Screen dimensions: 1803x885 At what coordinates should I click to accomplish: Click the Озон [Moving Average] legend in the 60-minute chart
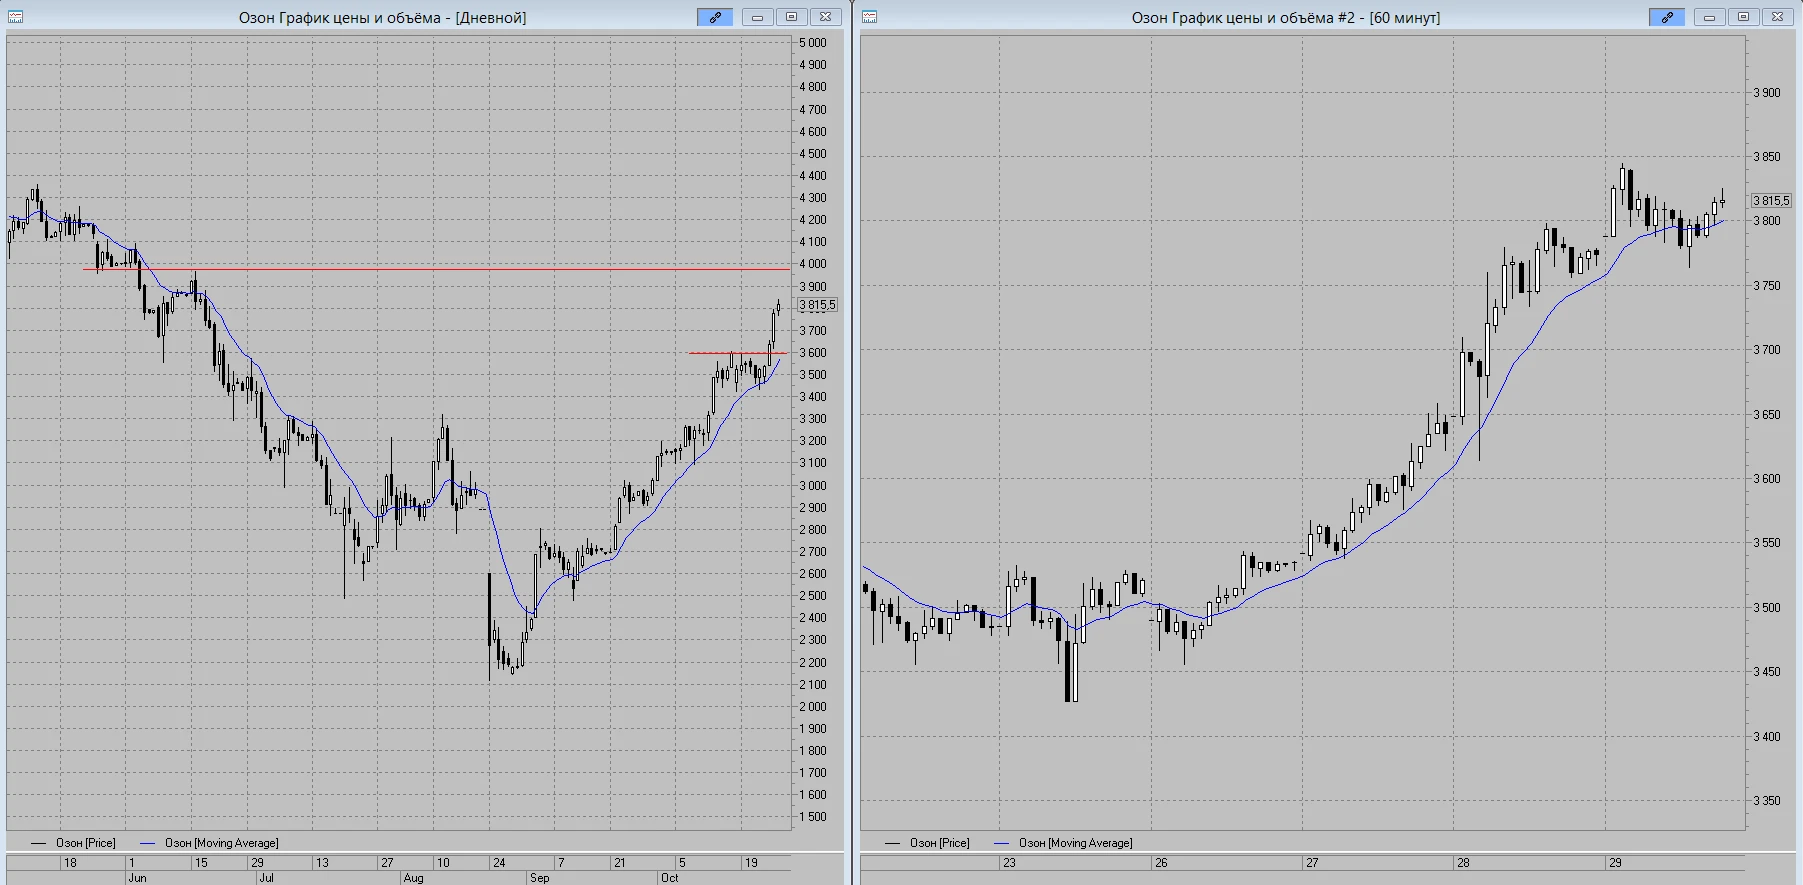point(1062,843)
